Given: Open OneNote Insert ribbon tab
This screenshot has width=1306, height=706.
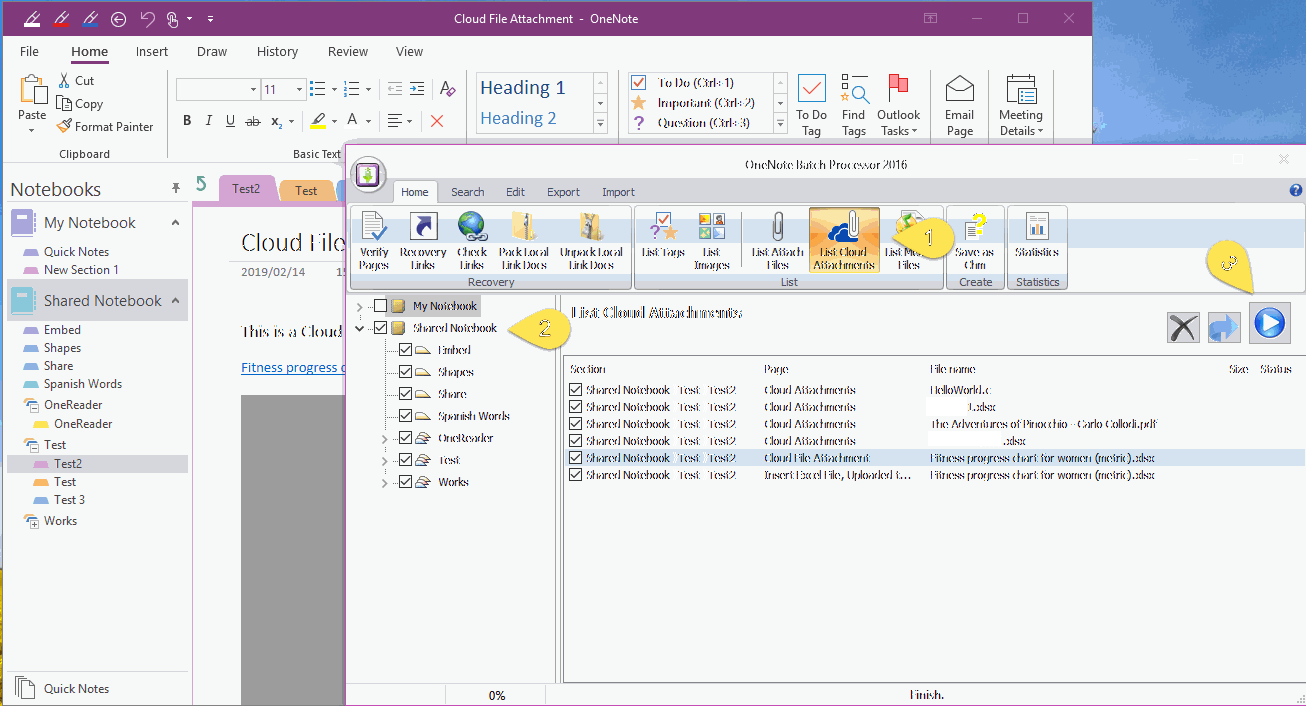Looking at the screenshot, I should [152, 52].
